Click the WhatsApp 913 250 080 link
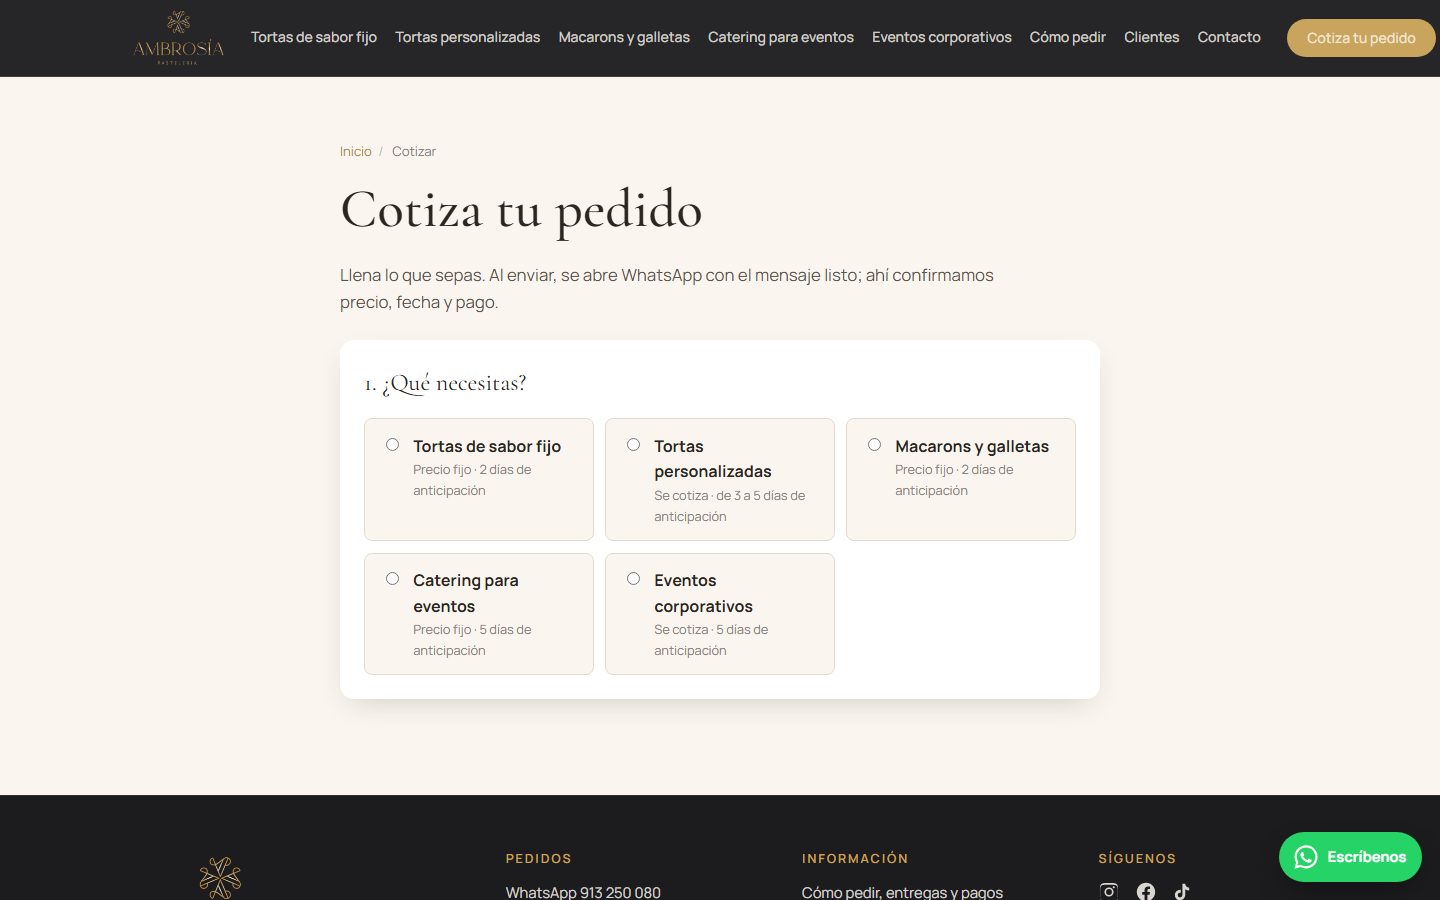 (583, 892)
